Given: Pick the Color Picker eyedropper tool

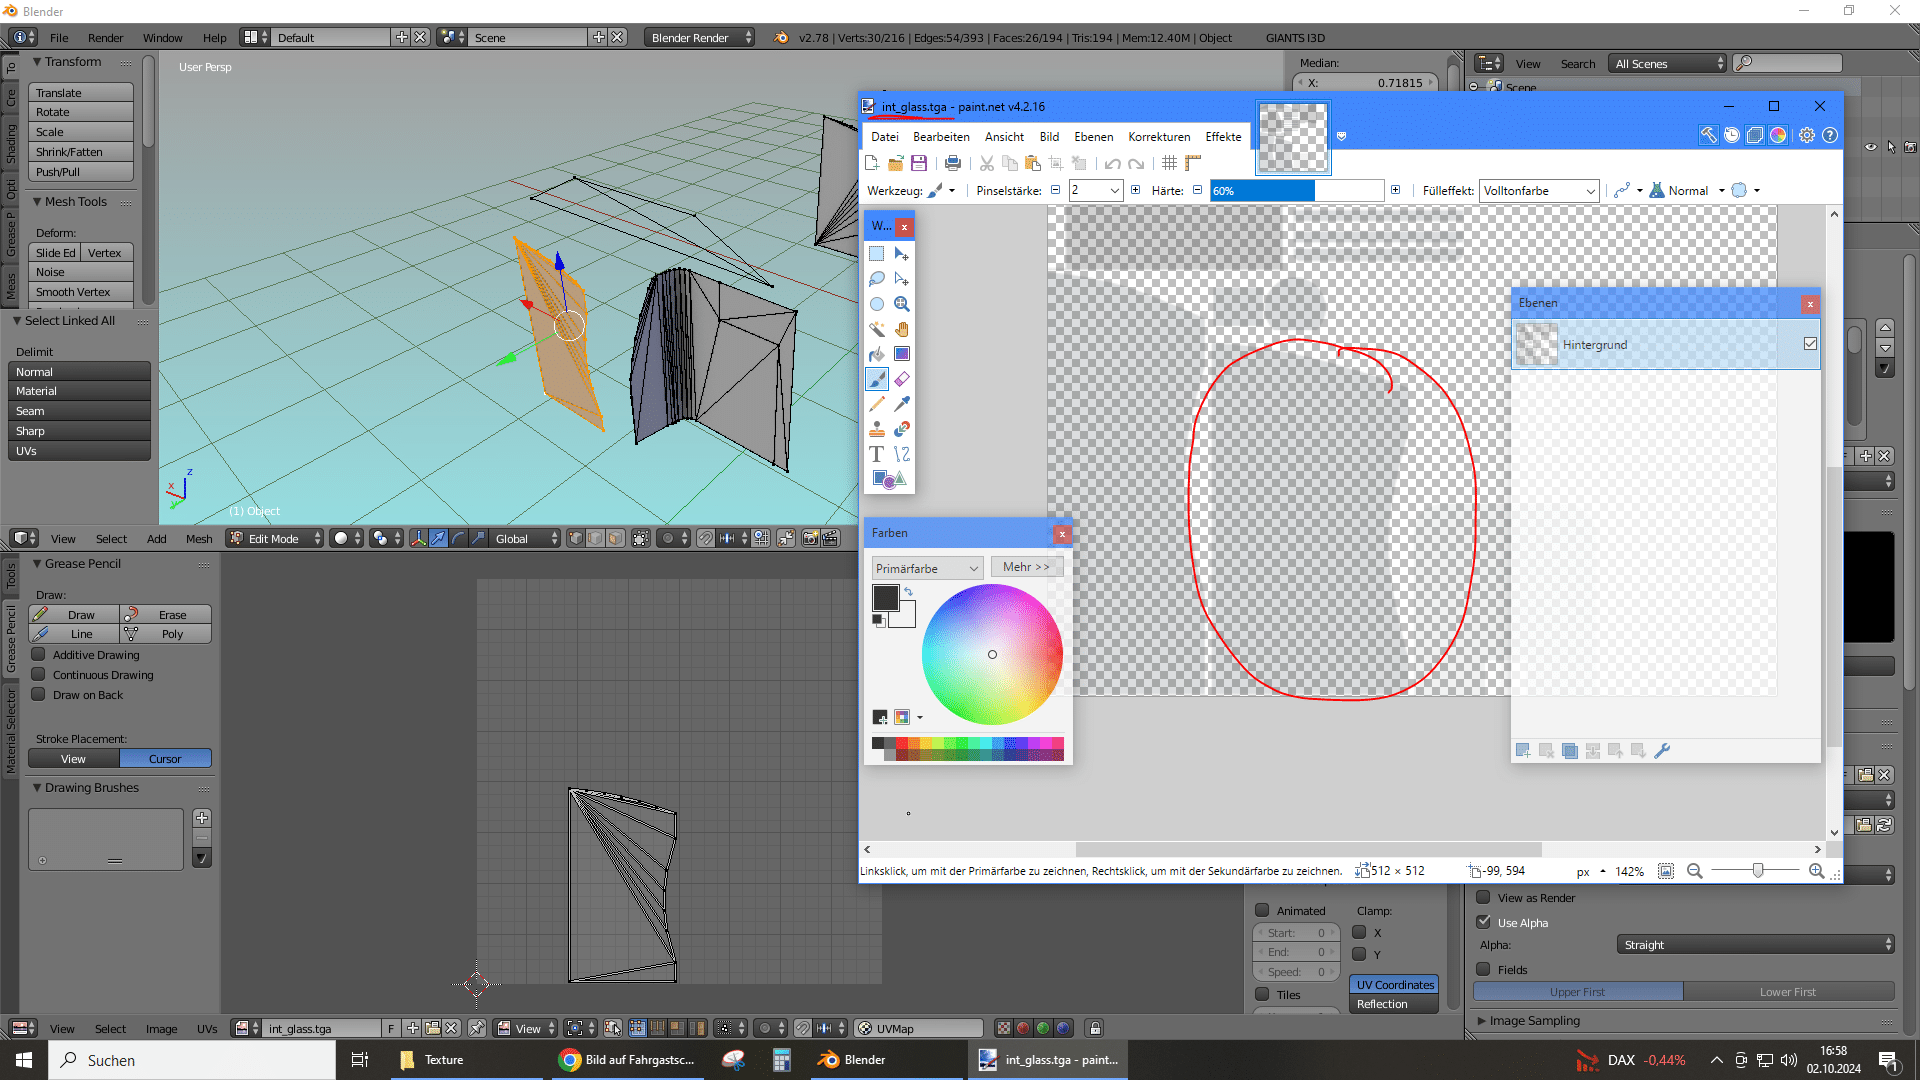Looking at the screenshot, I should coord(902,404).
